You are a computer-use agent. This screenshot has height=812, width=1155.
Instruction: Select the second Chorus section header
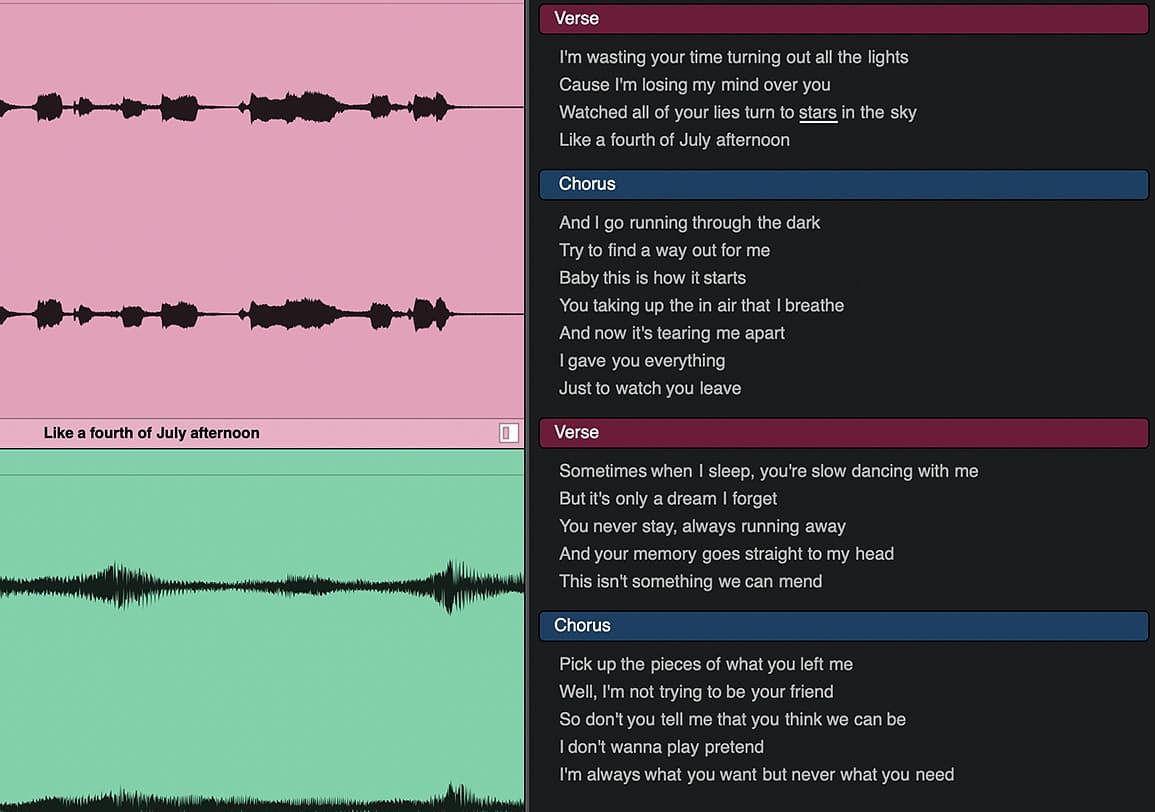(843, 626)
